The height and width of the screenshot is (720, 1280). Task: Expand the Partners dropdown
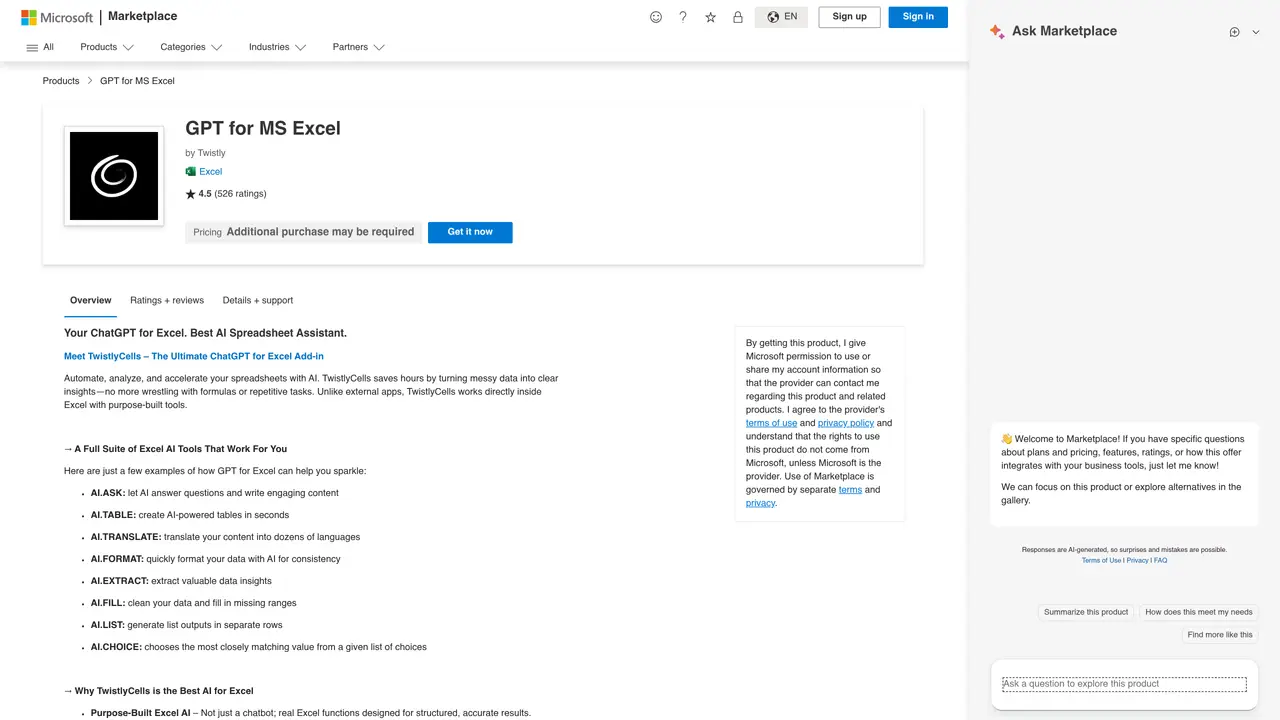pyautogui.click(x=359, y=47)
